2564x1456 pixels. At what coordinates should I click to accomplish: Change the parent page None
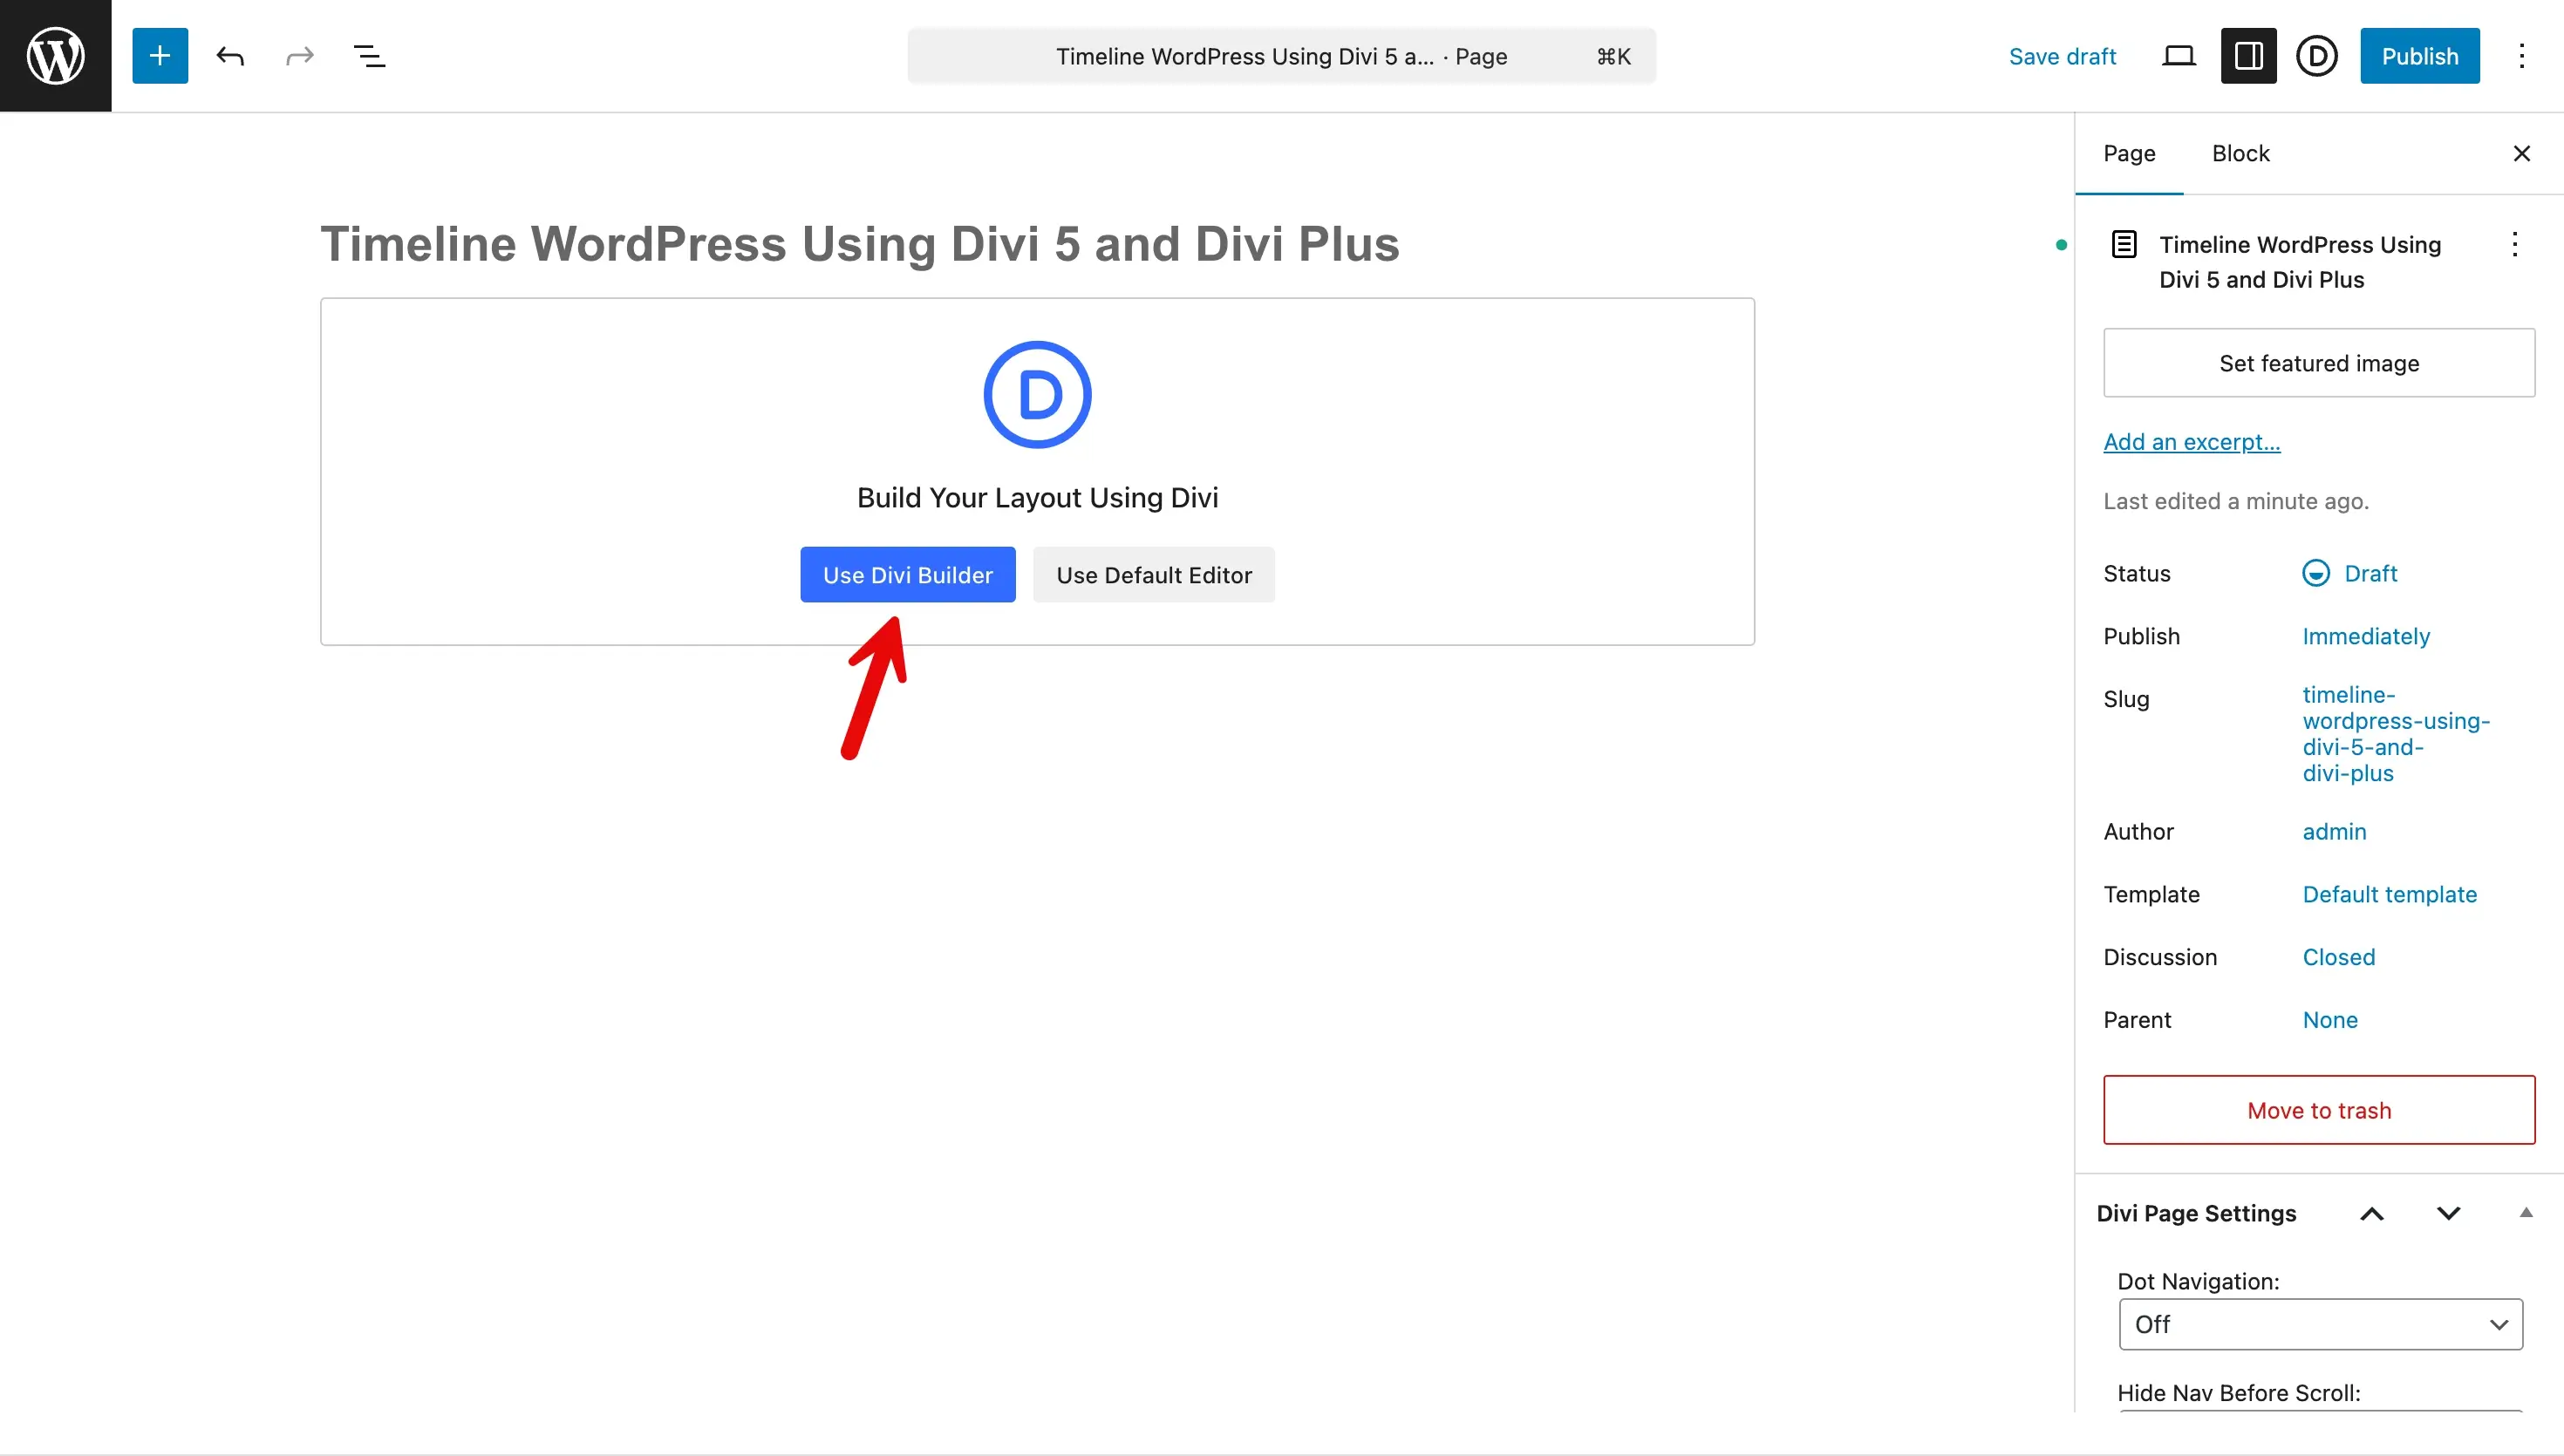tap(2330, 1020)
